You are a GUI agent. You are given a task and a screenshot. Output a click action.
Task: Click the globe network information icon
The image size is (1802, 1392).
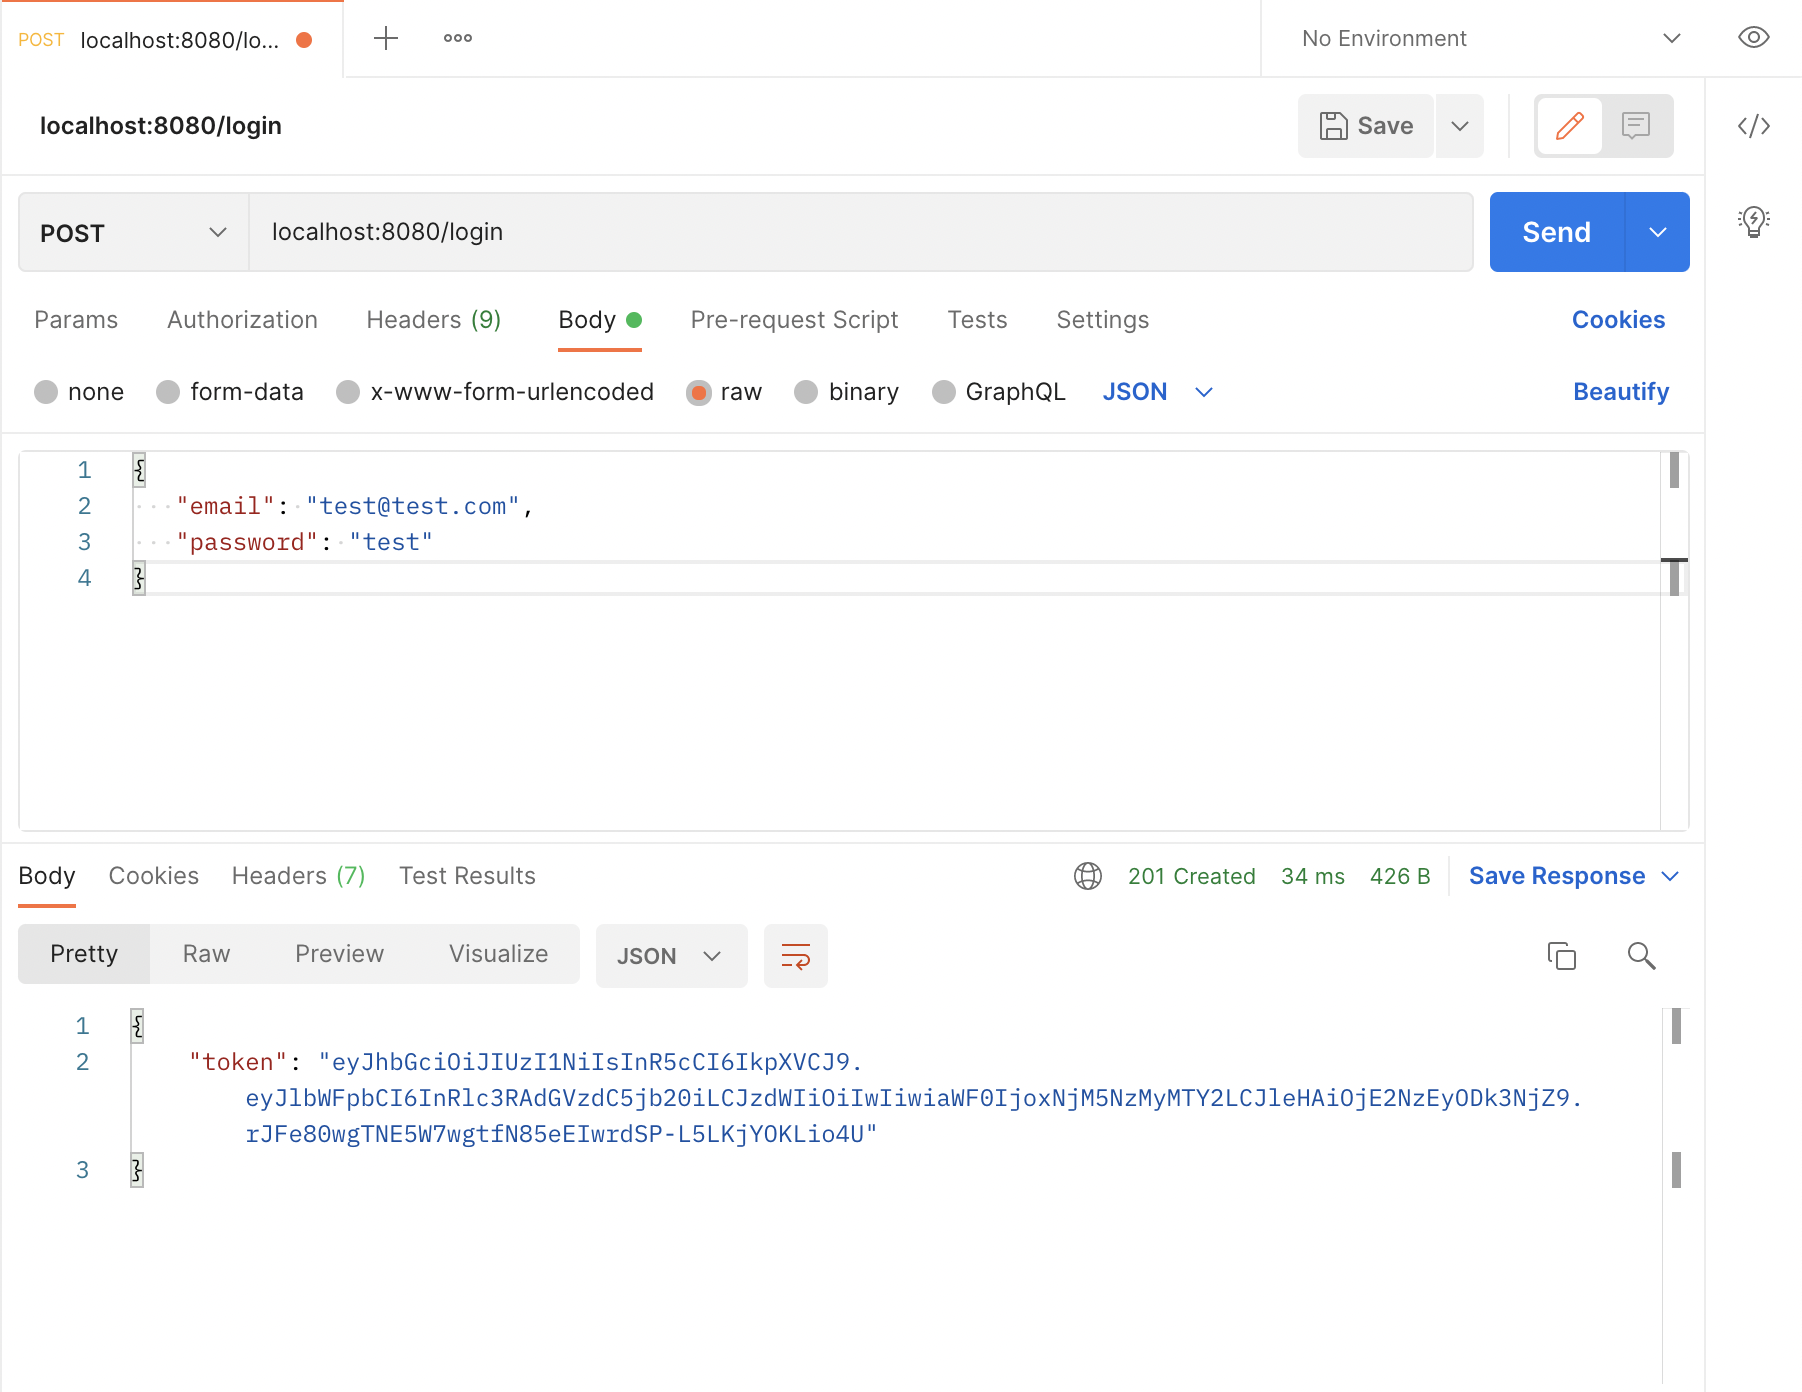1088,876
